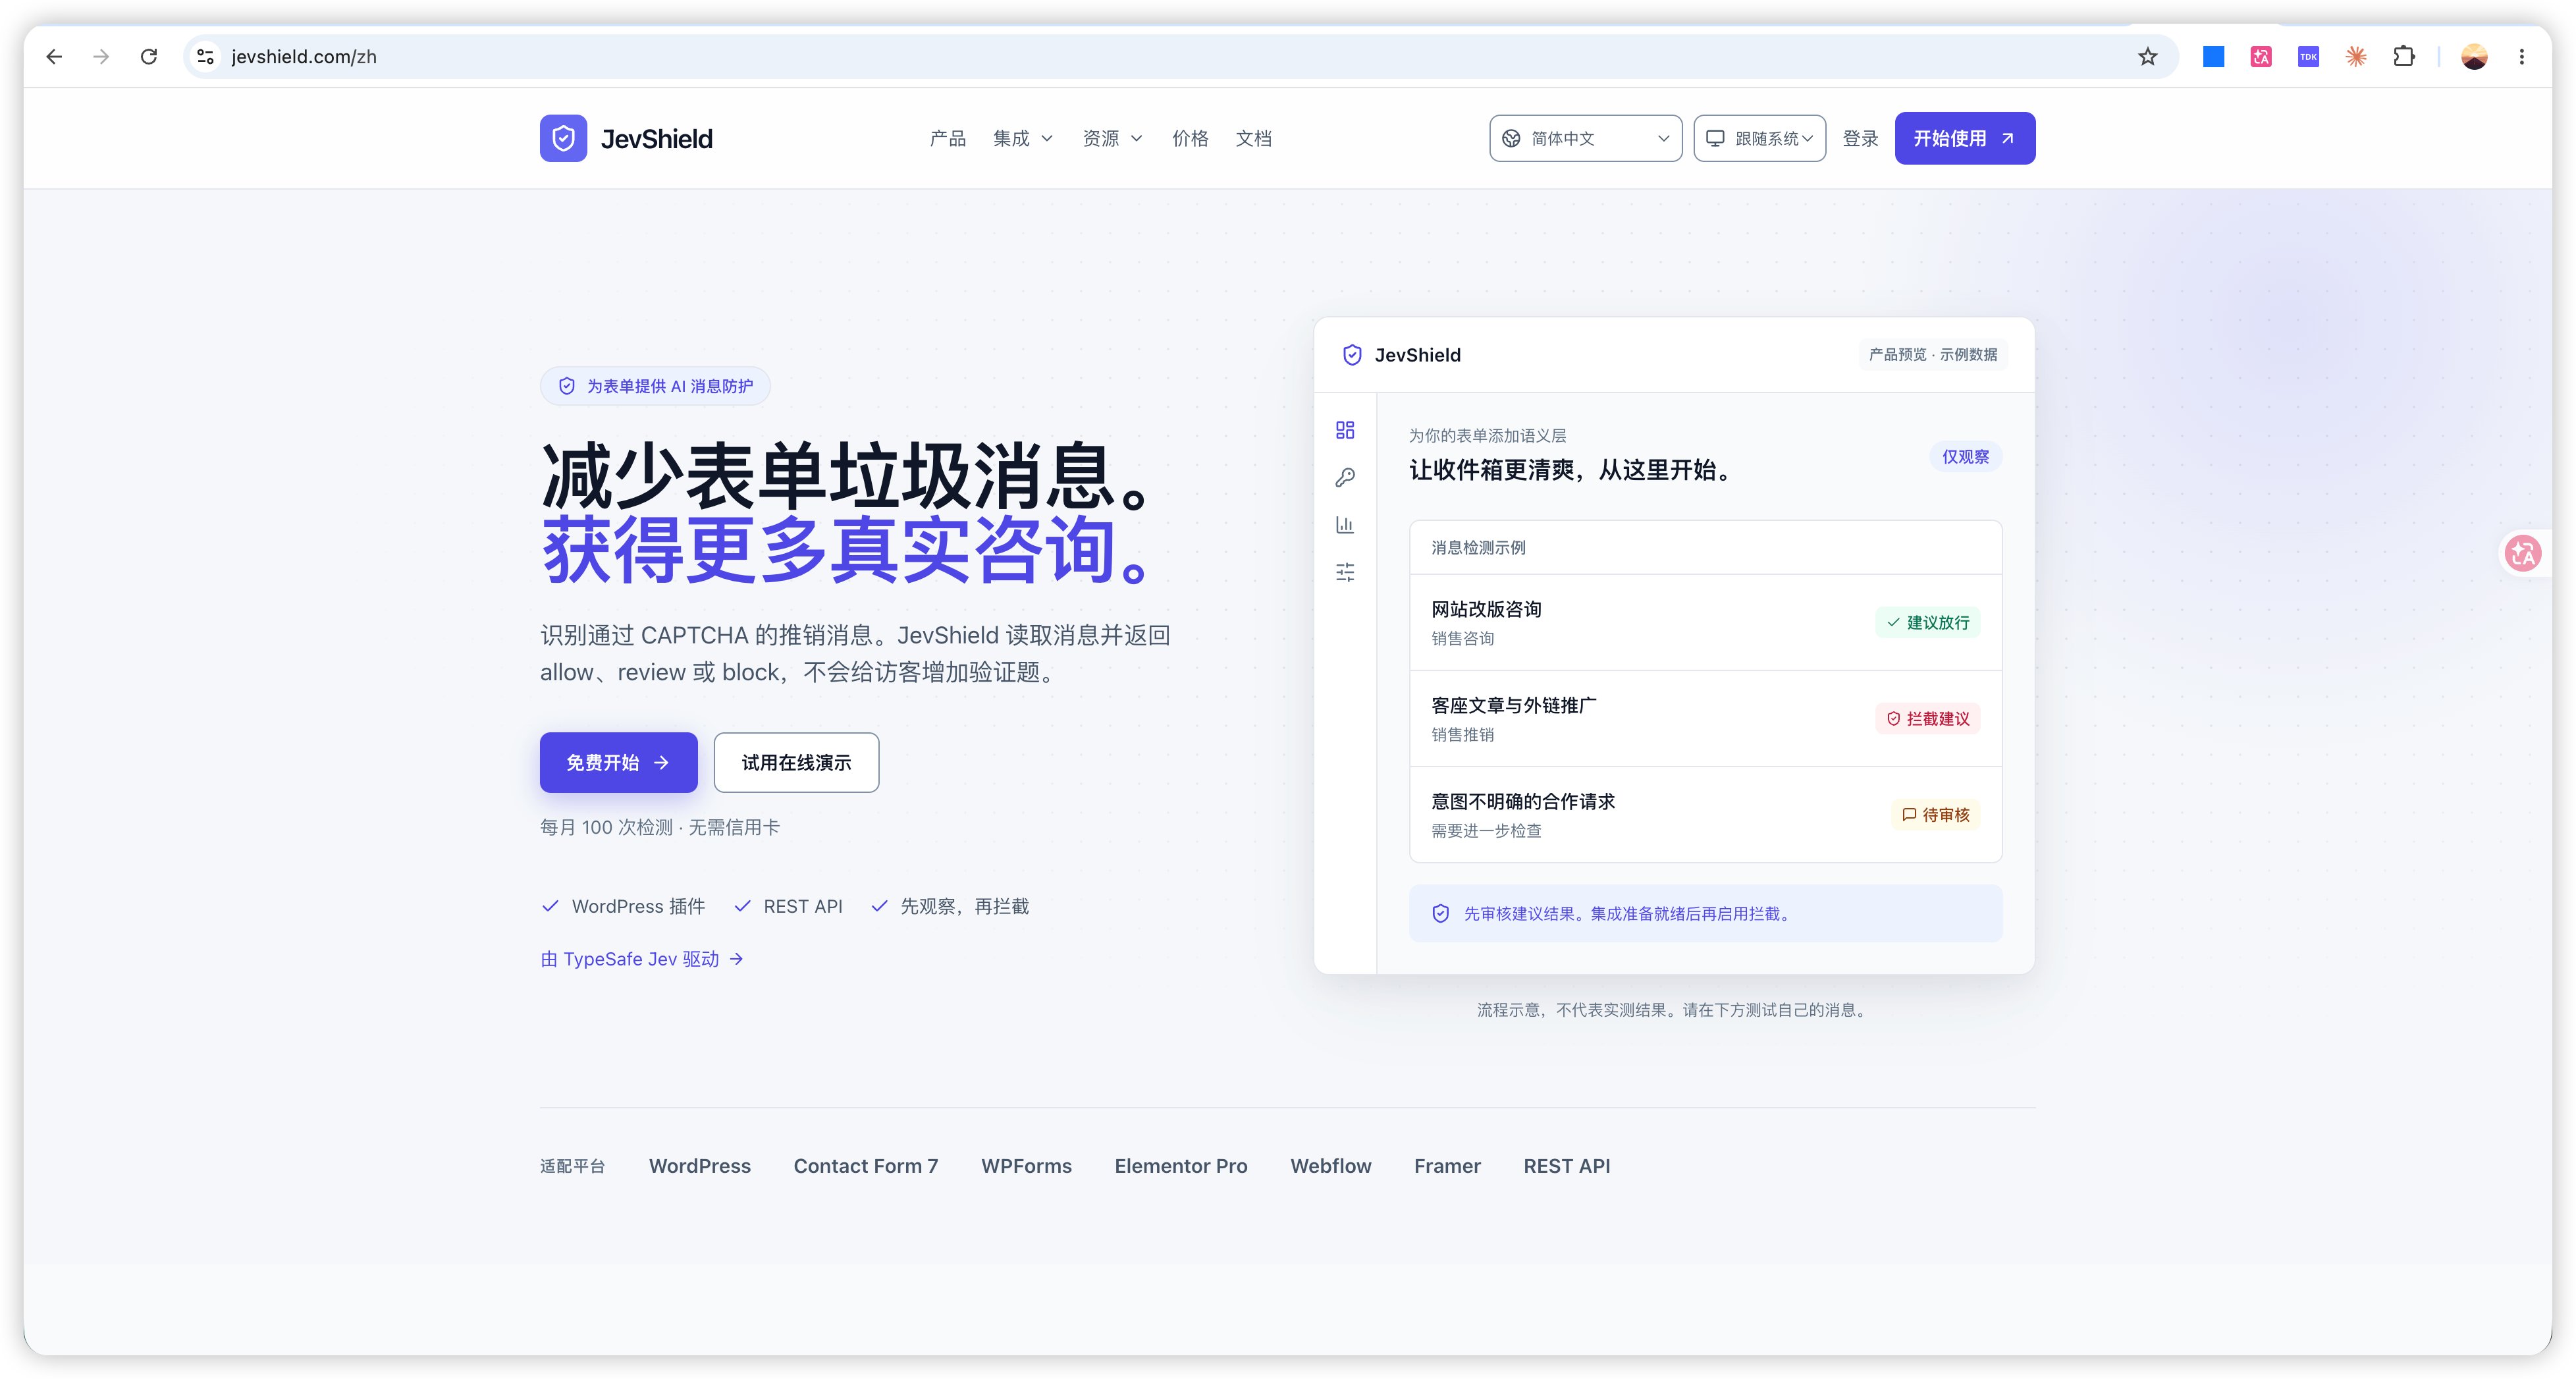Open the extensions puzzle icon
This screenshot has width=2576, height=1379.
pyautogui.click(x=2404, y=57)
